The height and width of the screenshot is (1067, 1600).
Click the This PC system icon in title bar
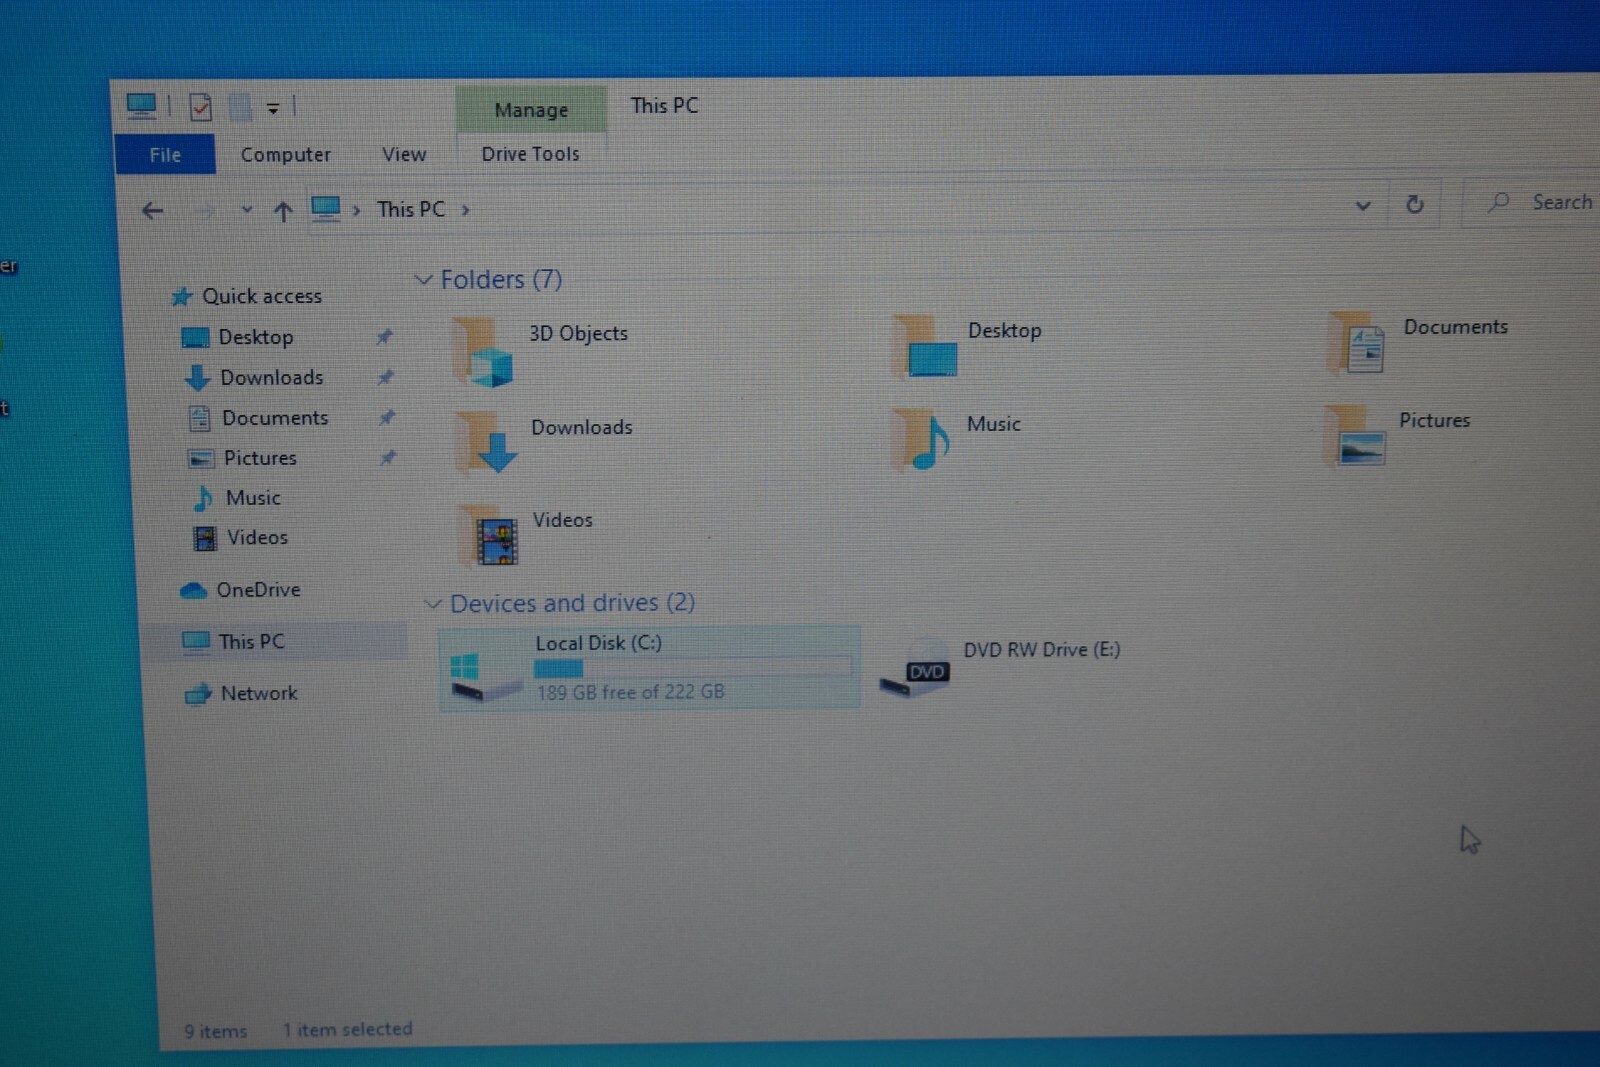click(x=141, y=105)
